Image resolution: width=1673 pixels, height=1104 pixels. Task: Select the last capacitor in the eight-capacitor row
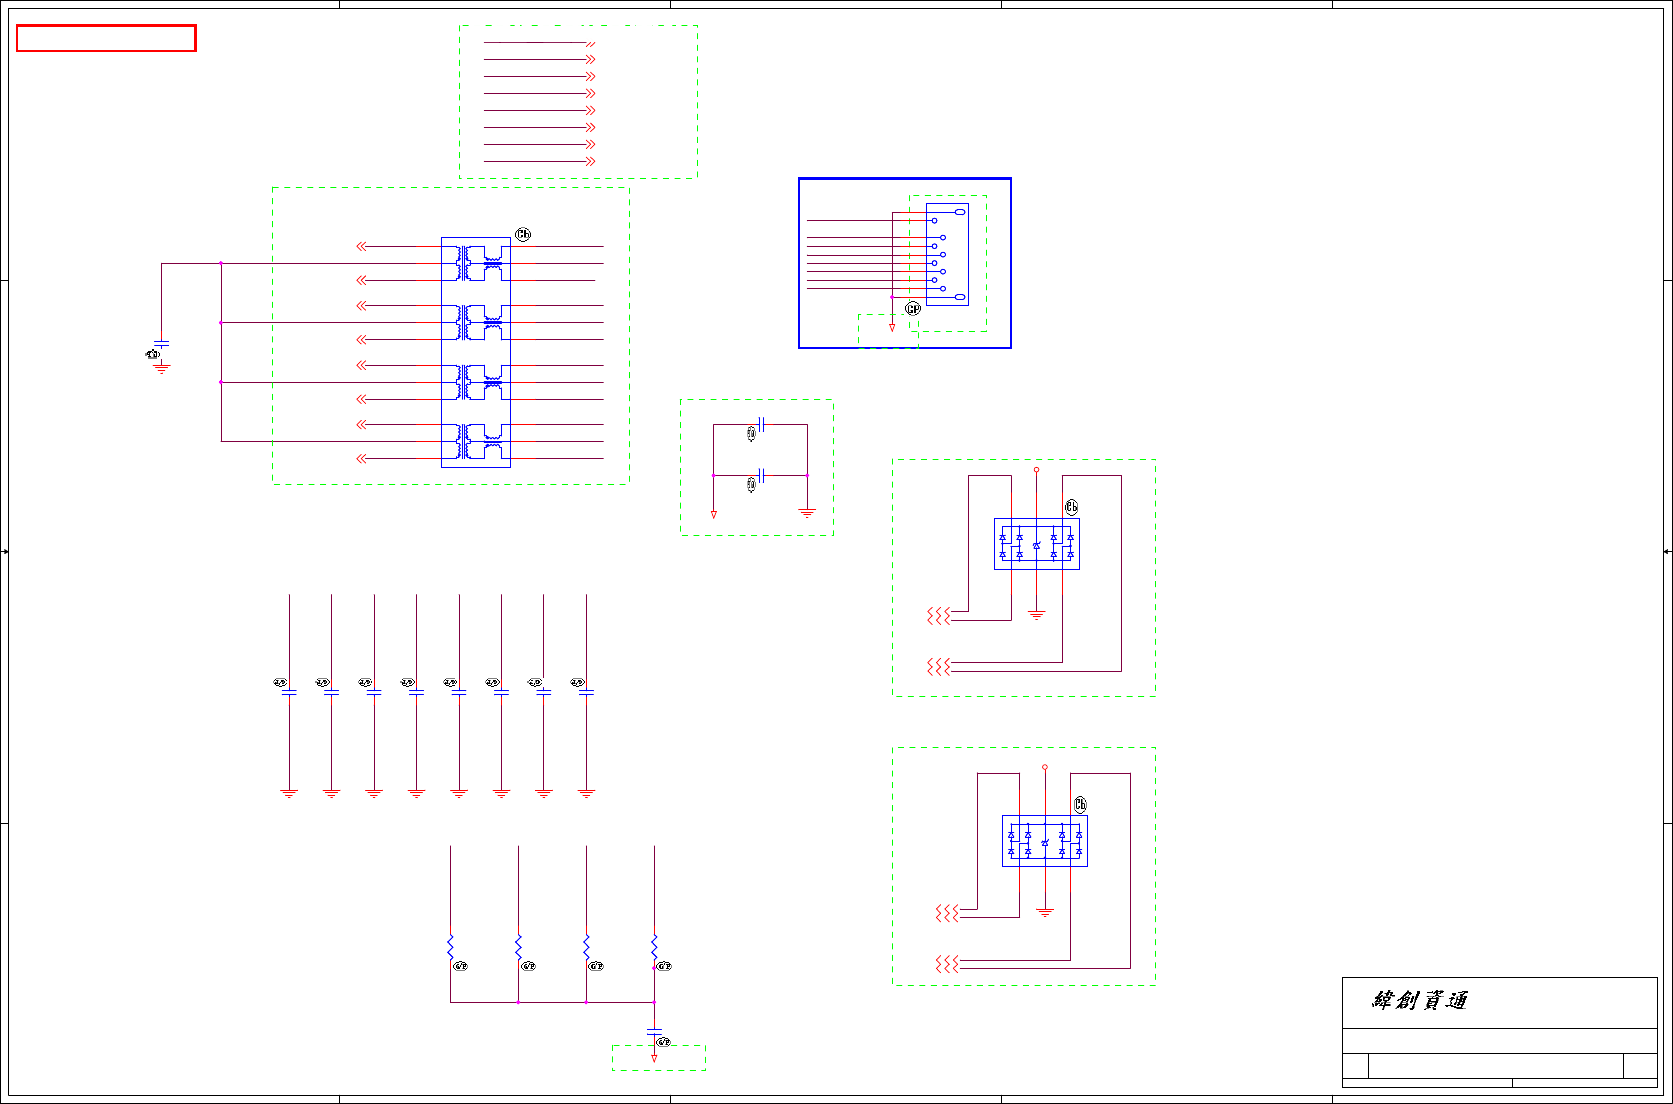pos(586,692)
